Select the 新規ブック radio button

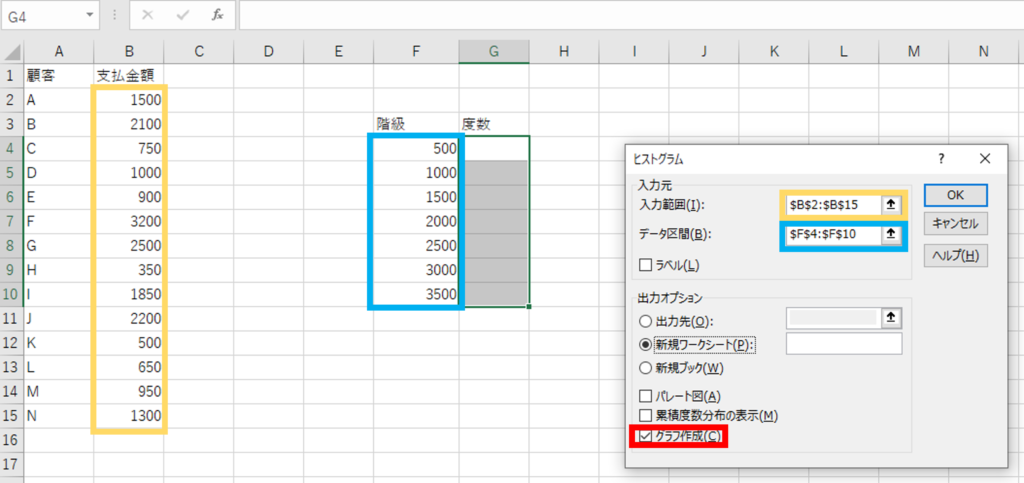[646, 368]
